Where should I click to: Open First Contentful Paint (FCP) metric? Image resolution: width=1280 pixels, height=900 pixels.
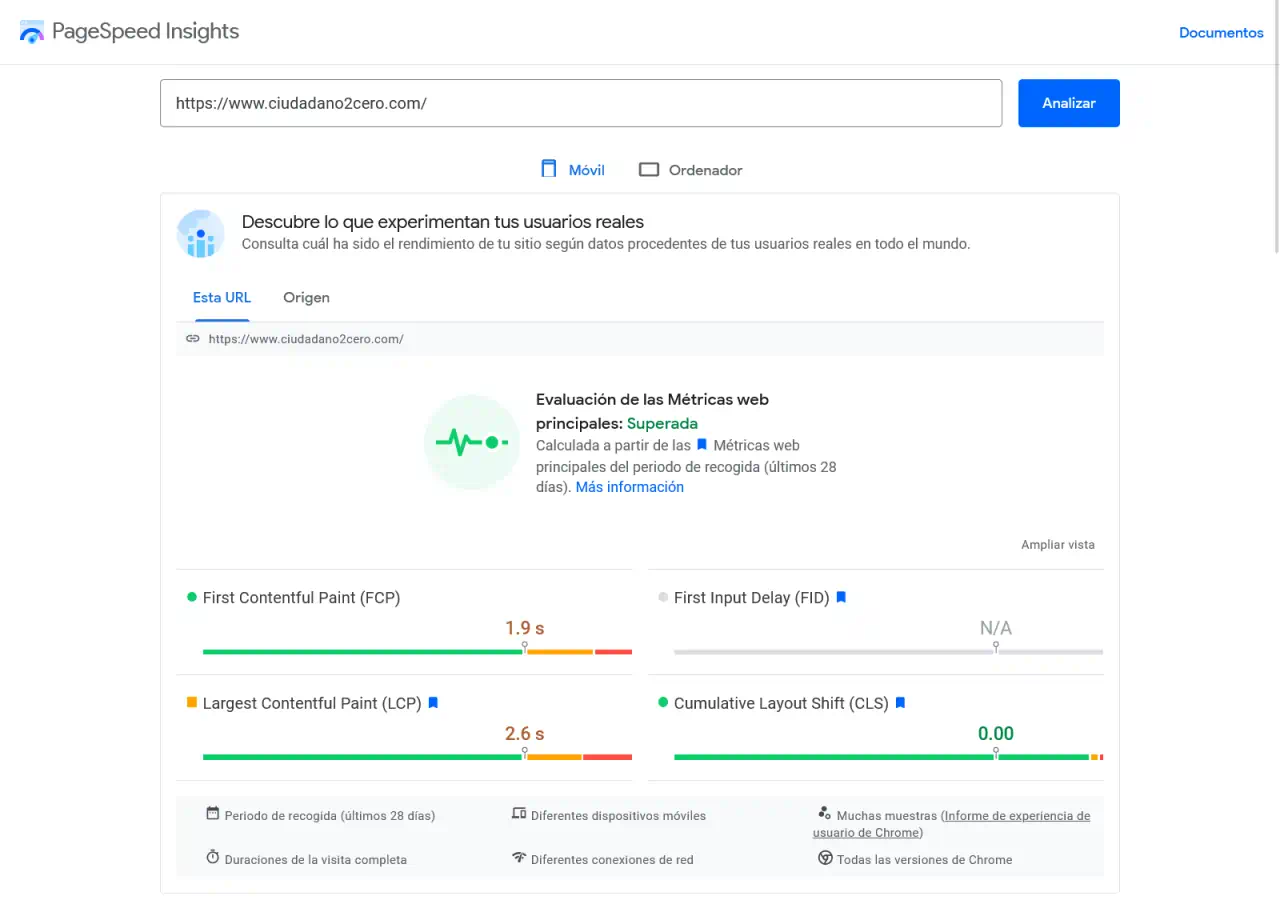(301, 598)
